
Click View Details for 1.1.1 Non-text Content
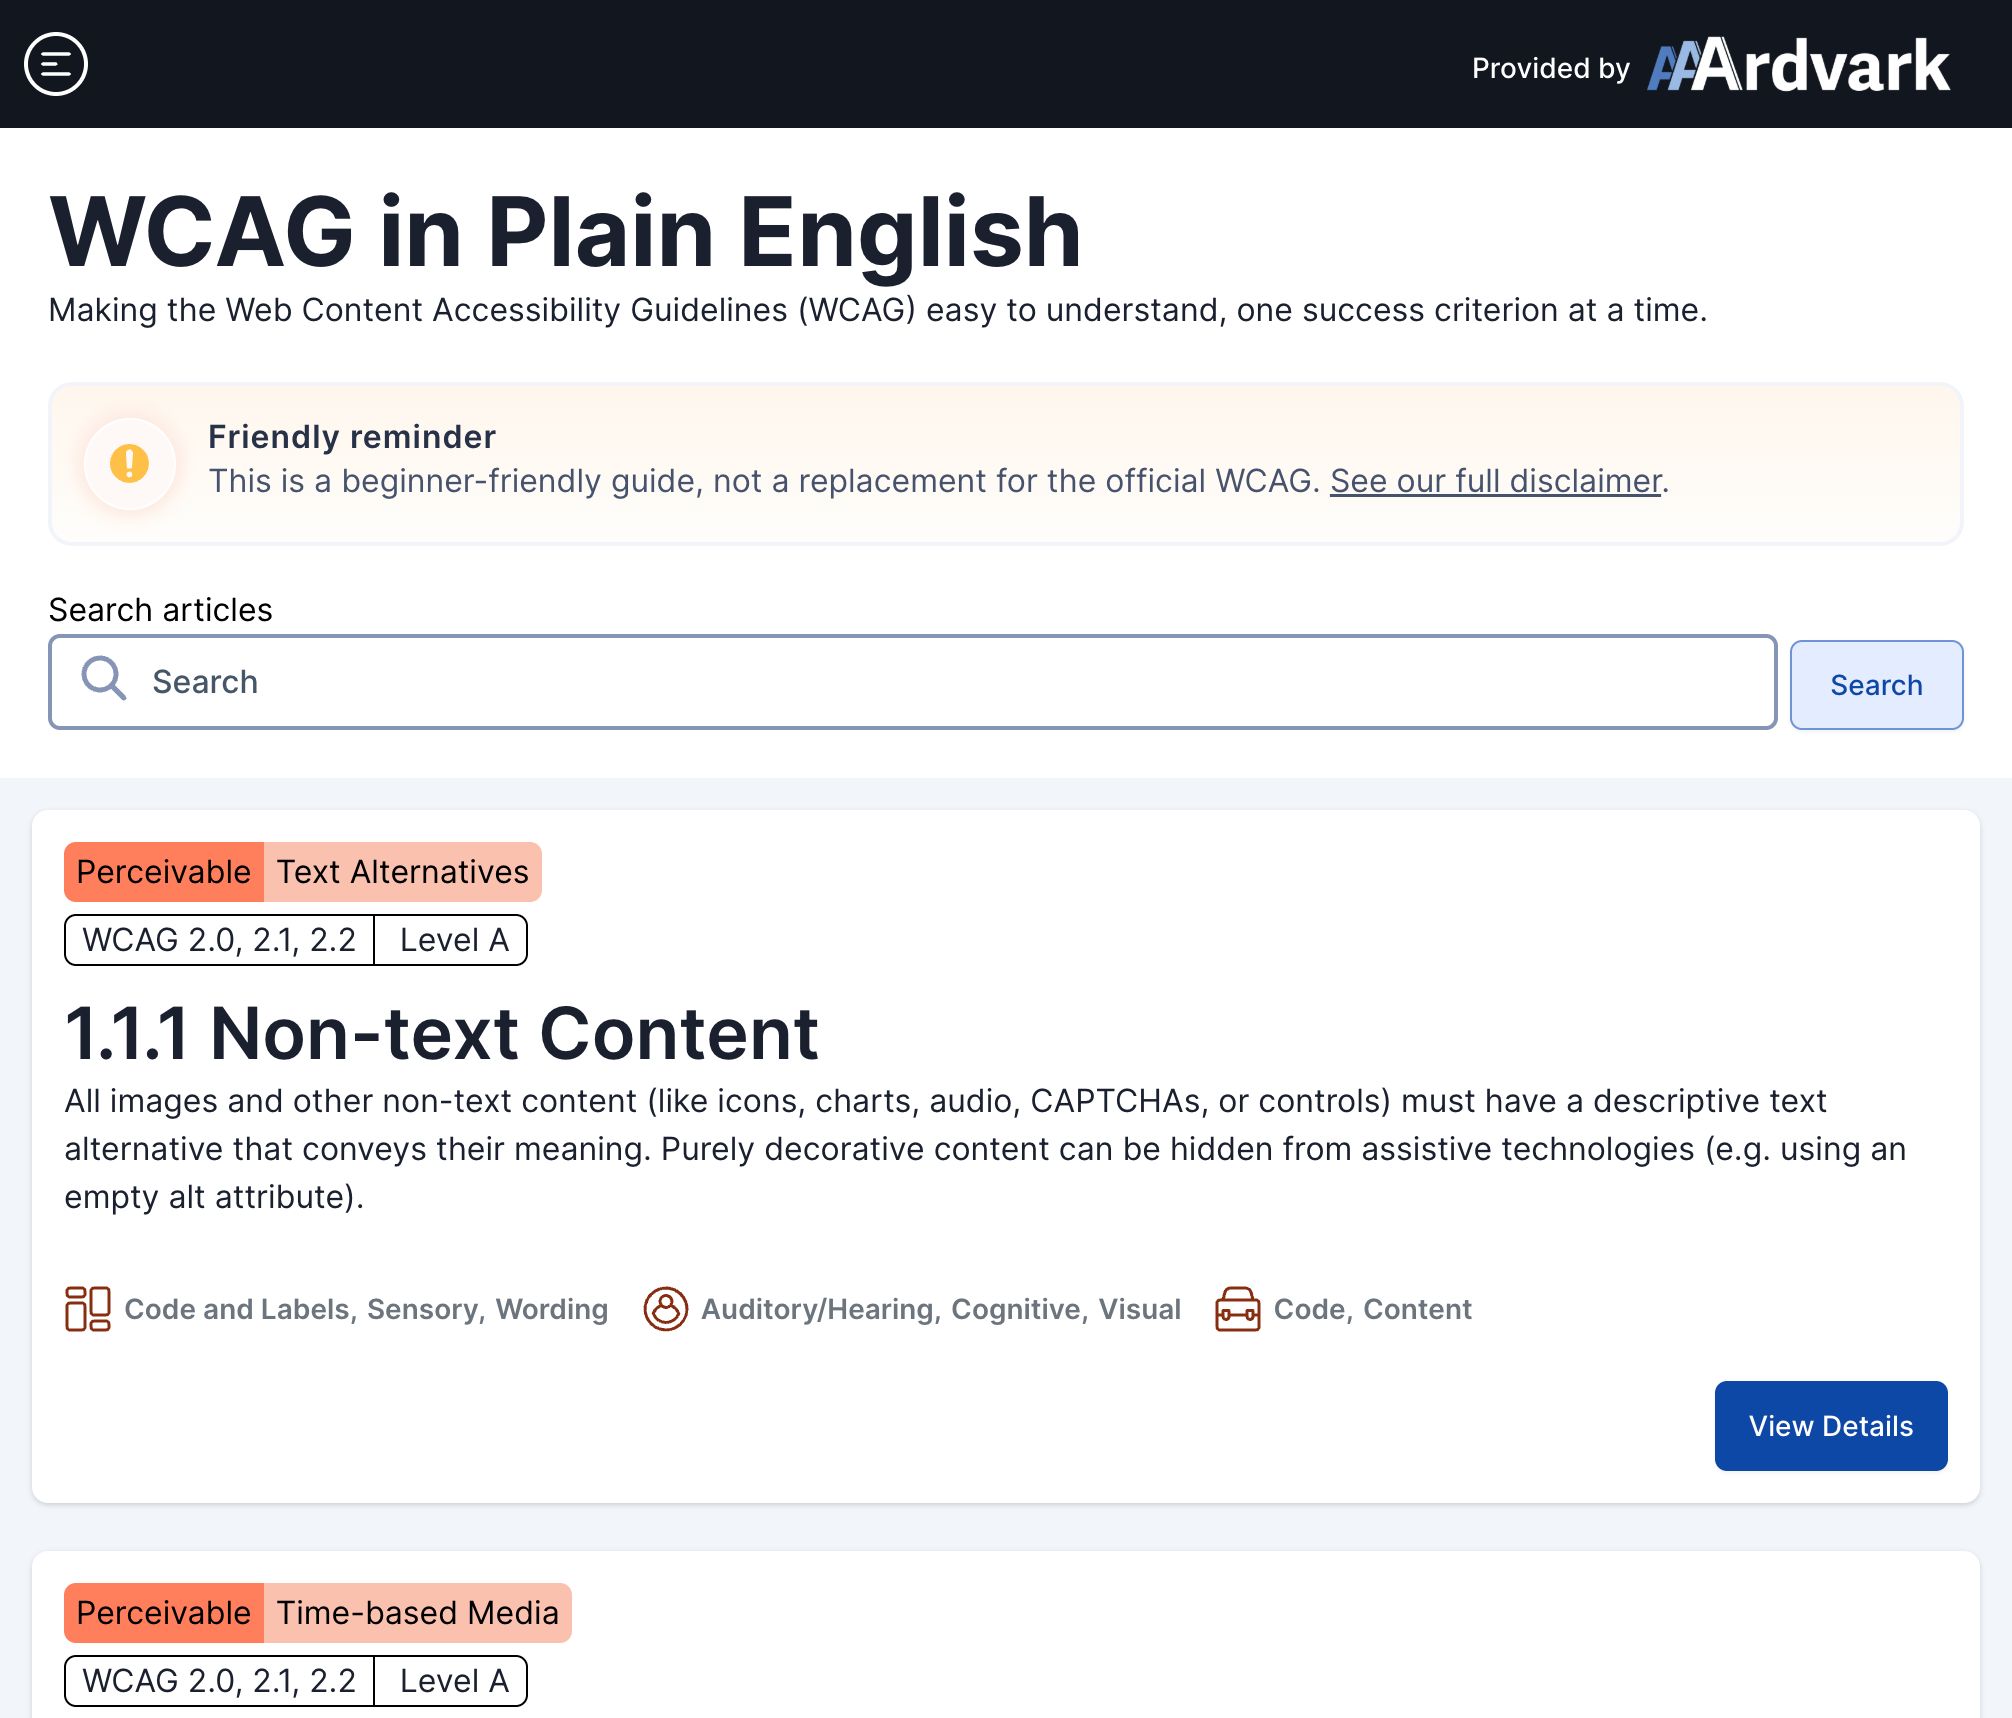coord(1831,1426)
